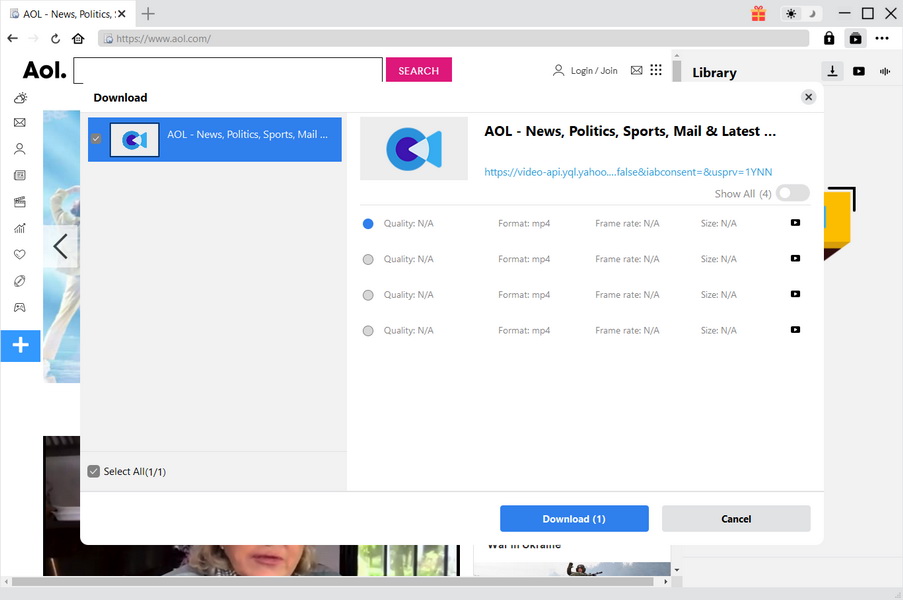Click the gift box icon in title bar
The height and width of the screenshot is (600, 903).
758,14
